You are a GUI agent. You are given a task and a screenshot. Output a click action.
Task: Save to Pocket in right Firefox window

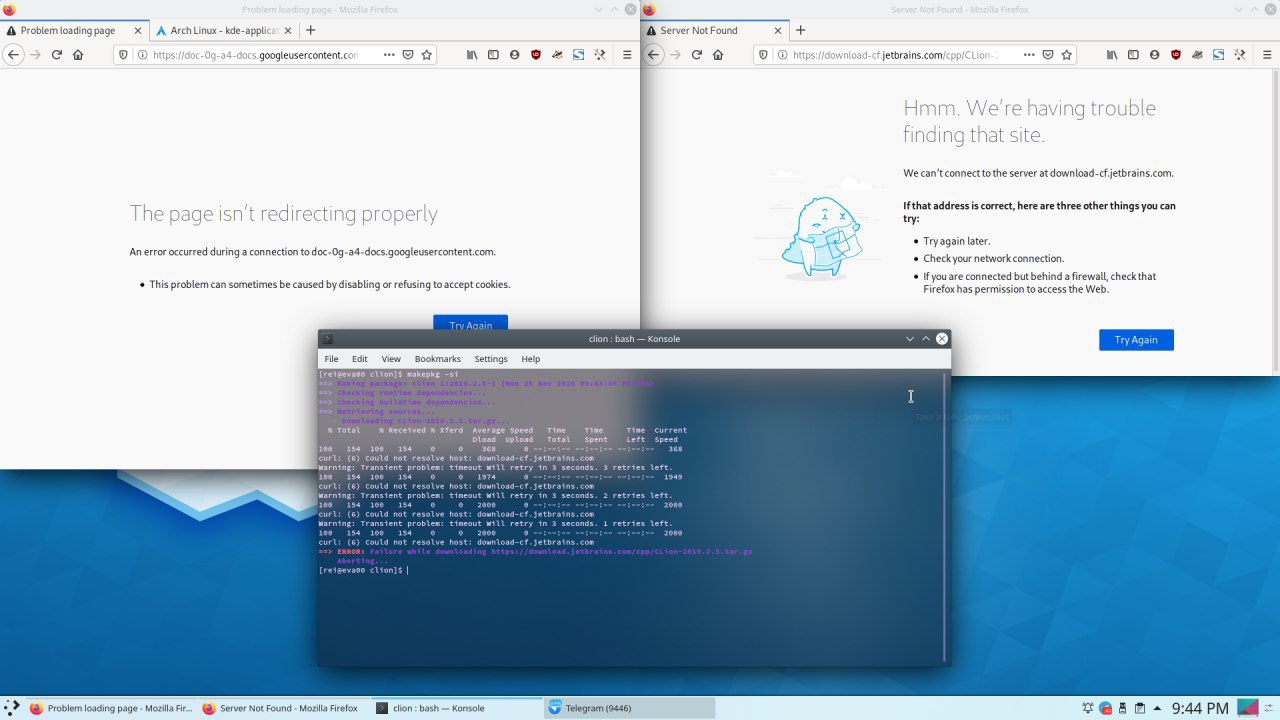pos(1048,55)
